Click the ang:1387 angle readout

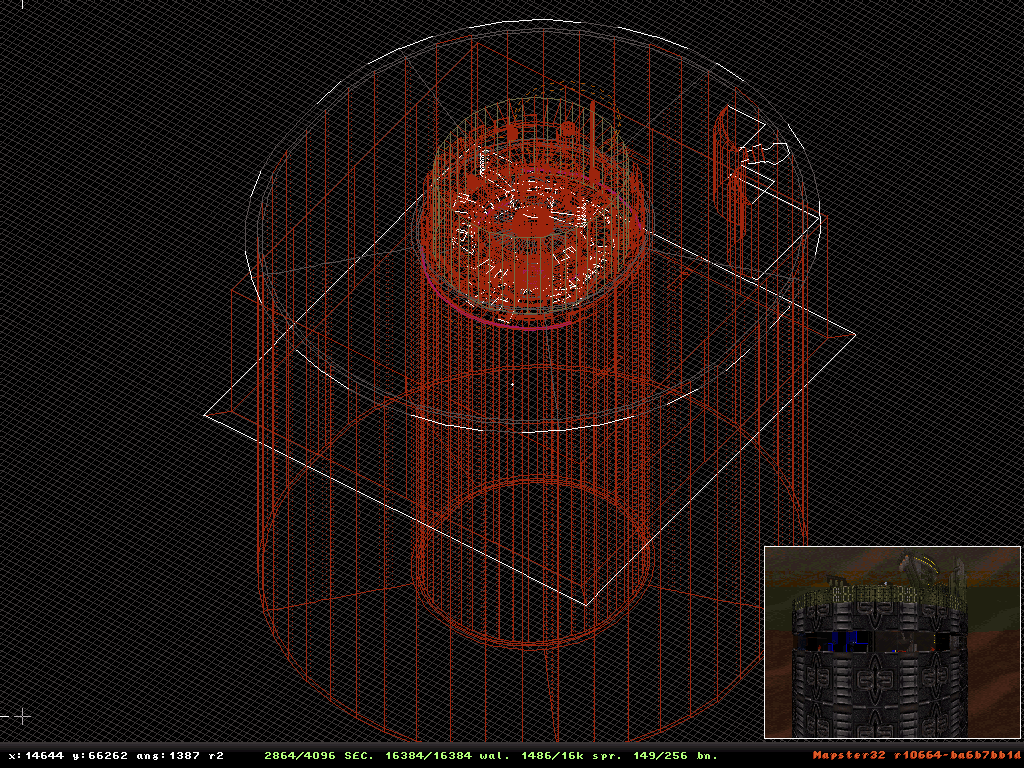pos(168,756)
